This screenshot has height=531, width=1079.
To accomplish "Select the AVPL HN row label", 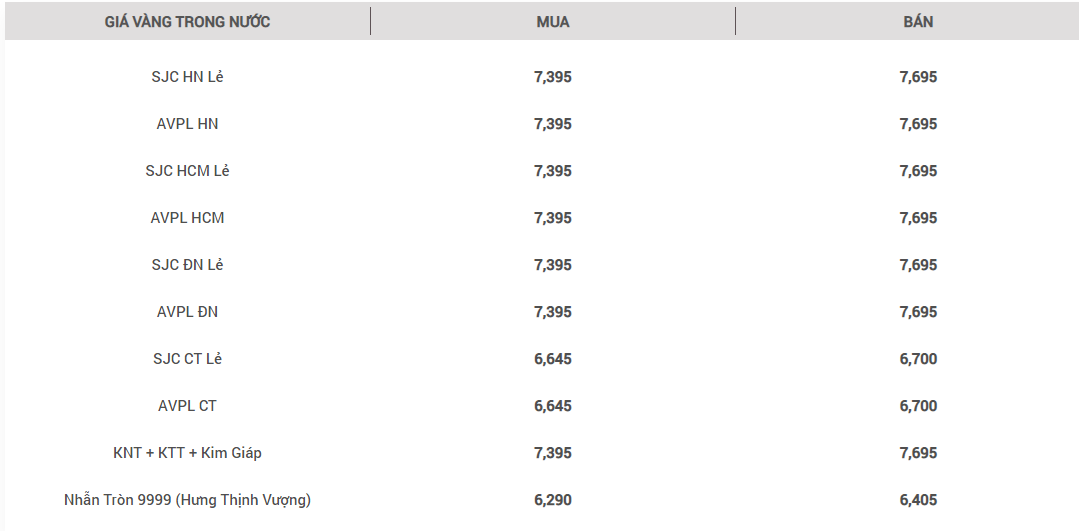I will click(187, 124).
